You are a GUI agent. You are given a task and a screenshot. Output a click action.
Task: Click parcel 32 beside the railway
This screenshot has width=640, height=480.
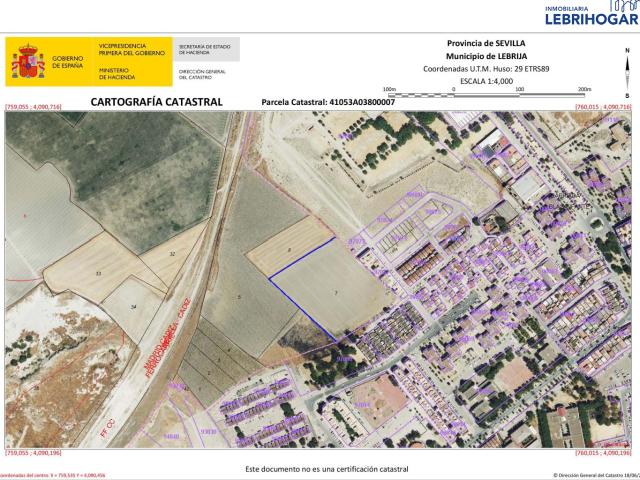click(172, 255)
